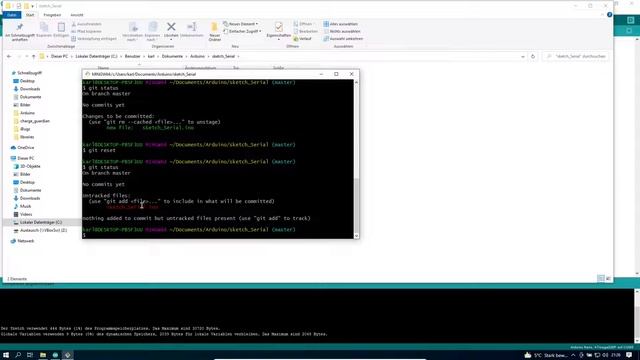Open 'Neues Element' dropdown in the ribbon
Viewport: 640px width, 360px height.
click(240, 24)
